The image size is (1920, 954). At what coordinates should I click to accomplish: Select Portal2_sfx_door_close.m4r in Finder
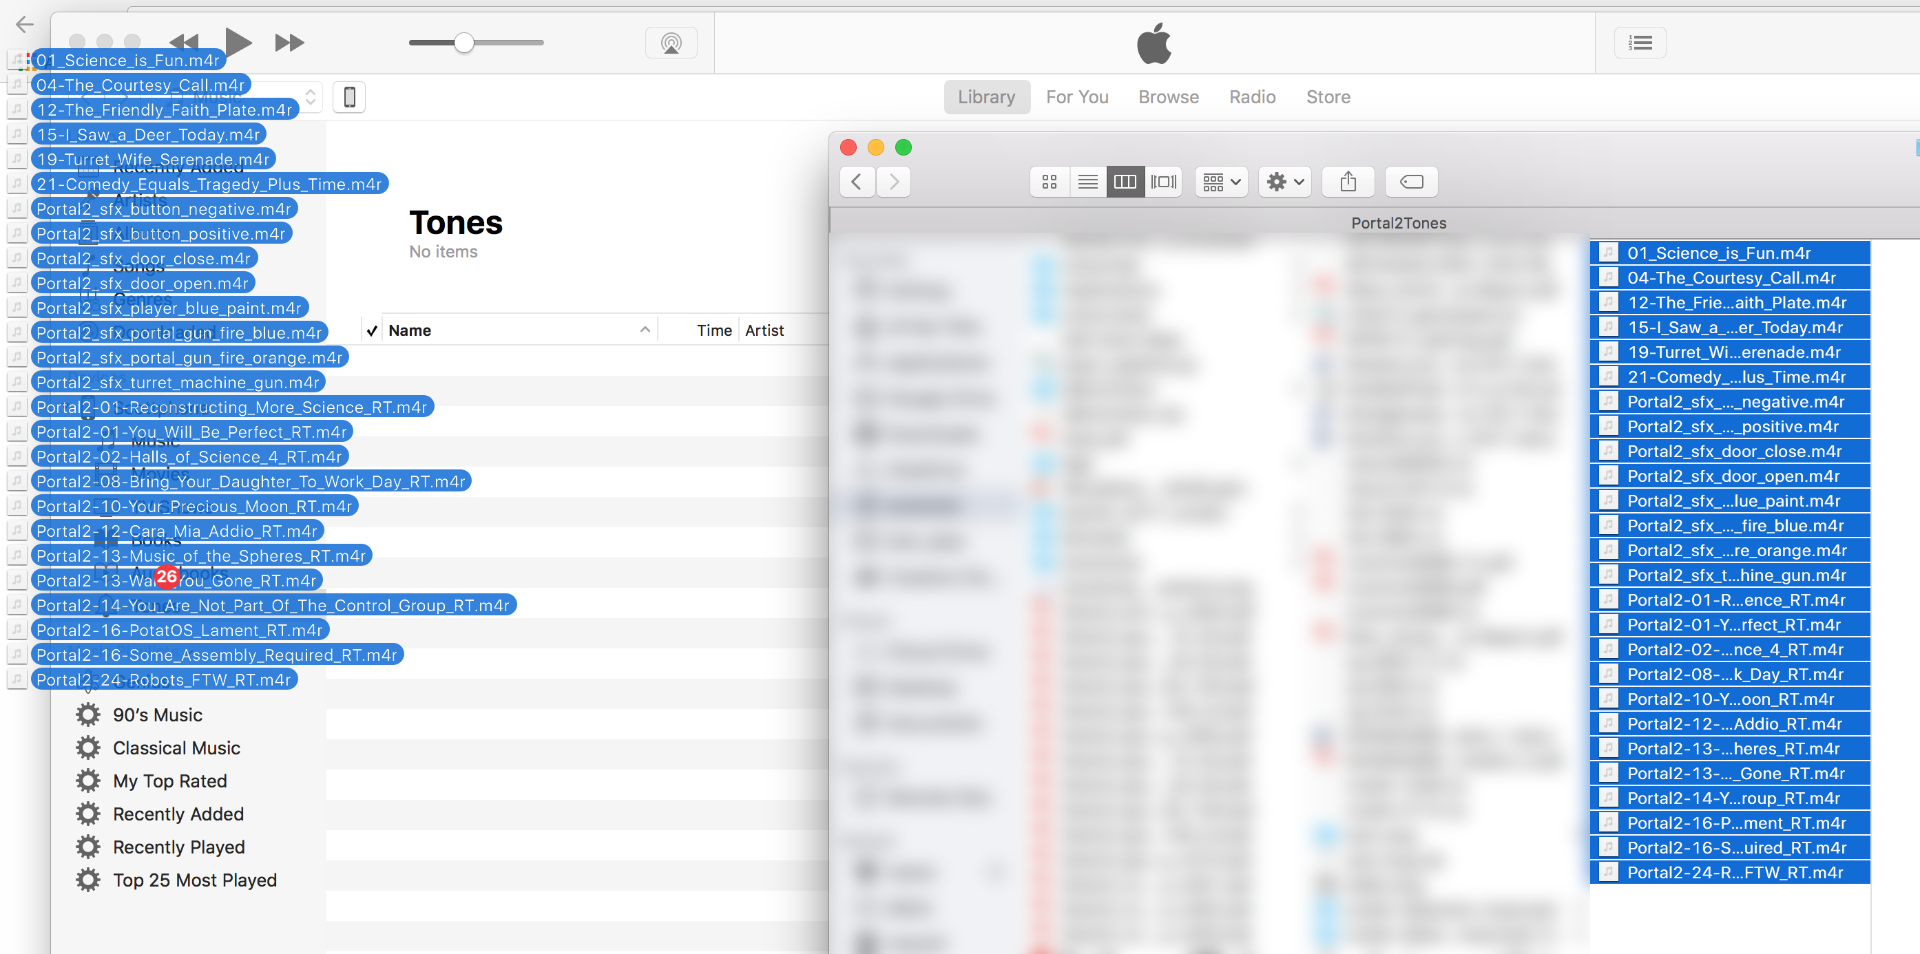(x=1730, y=452)
